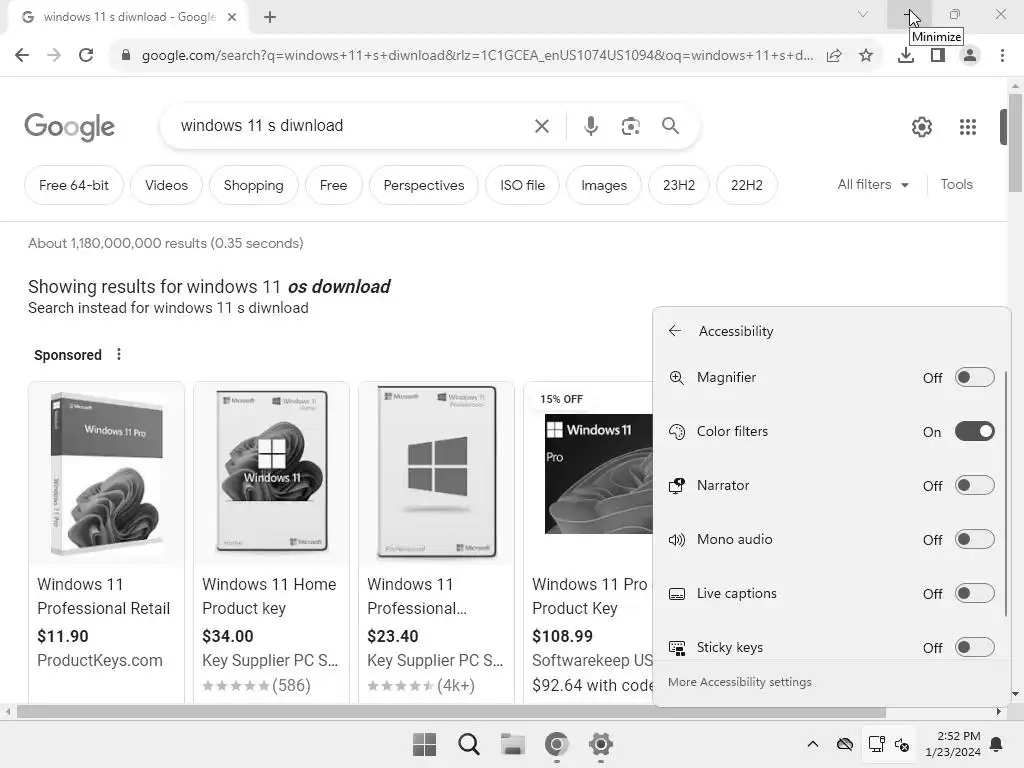Open taskbar Search
The height and width of the screenshot is (768, 1024).
469,744
